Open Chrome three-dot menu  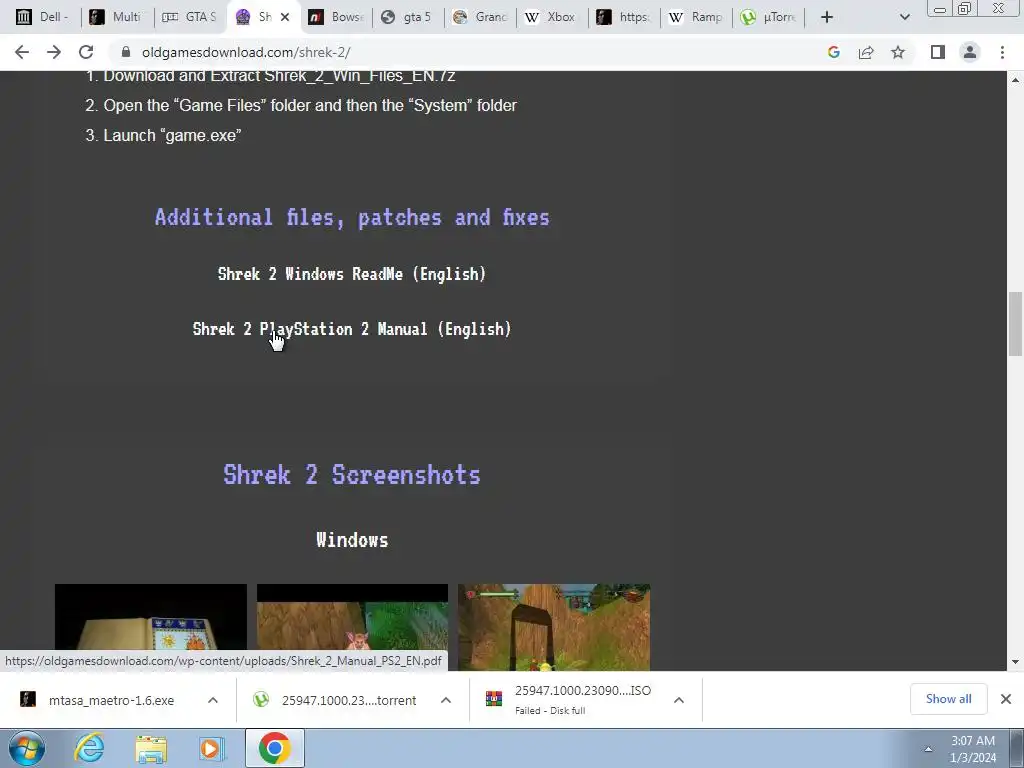click(1002, 52)
